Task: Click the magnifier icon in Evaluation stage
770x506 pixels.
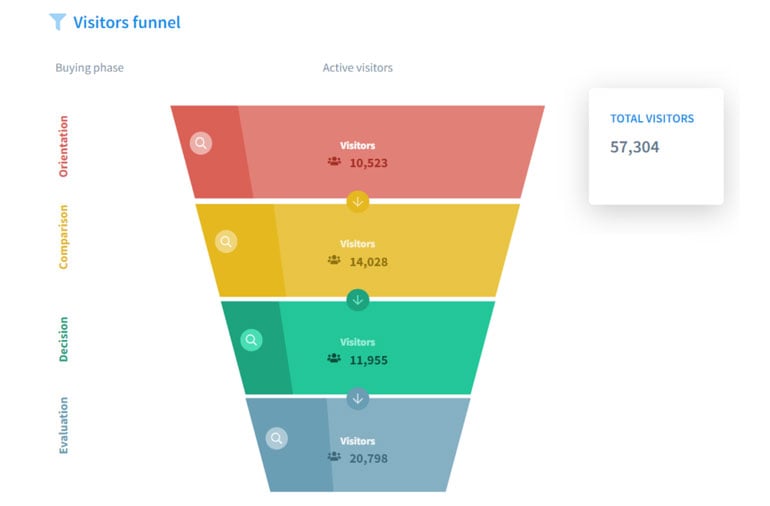Action: [x=277, y=438]
